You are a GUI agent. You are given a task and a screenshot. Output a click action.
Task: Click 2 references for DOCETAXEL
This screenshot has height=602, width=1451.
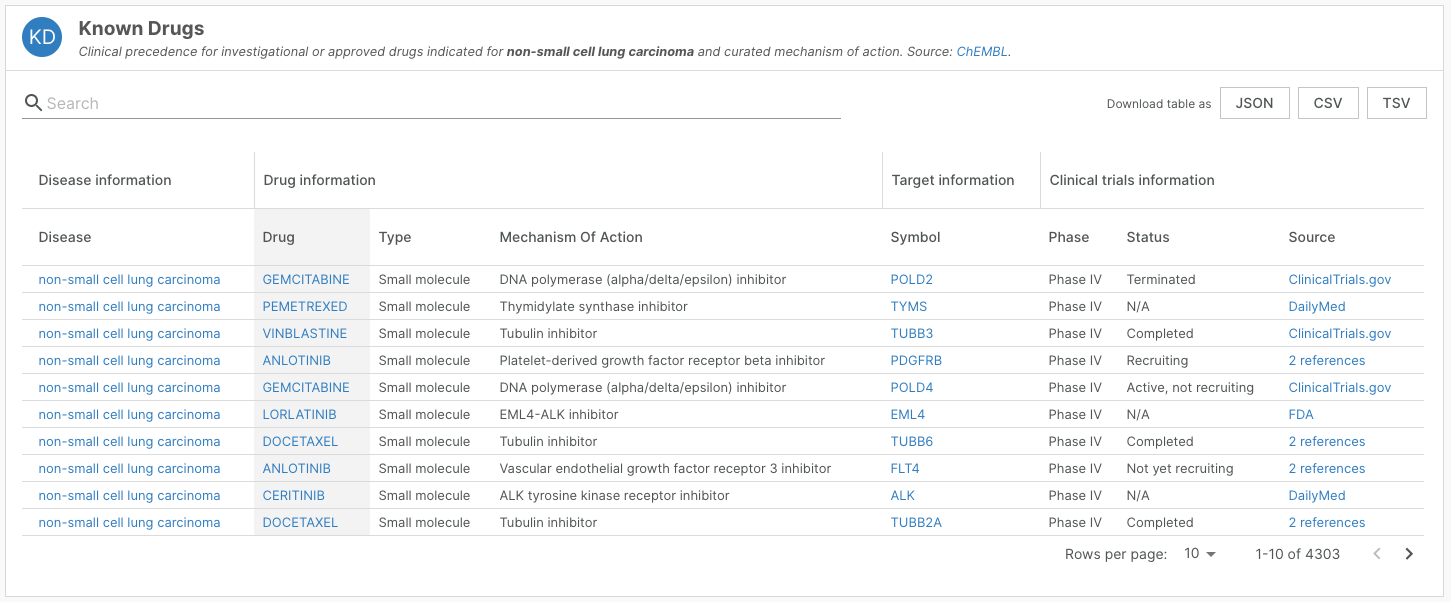point(1327,441)
